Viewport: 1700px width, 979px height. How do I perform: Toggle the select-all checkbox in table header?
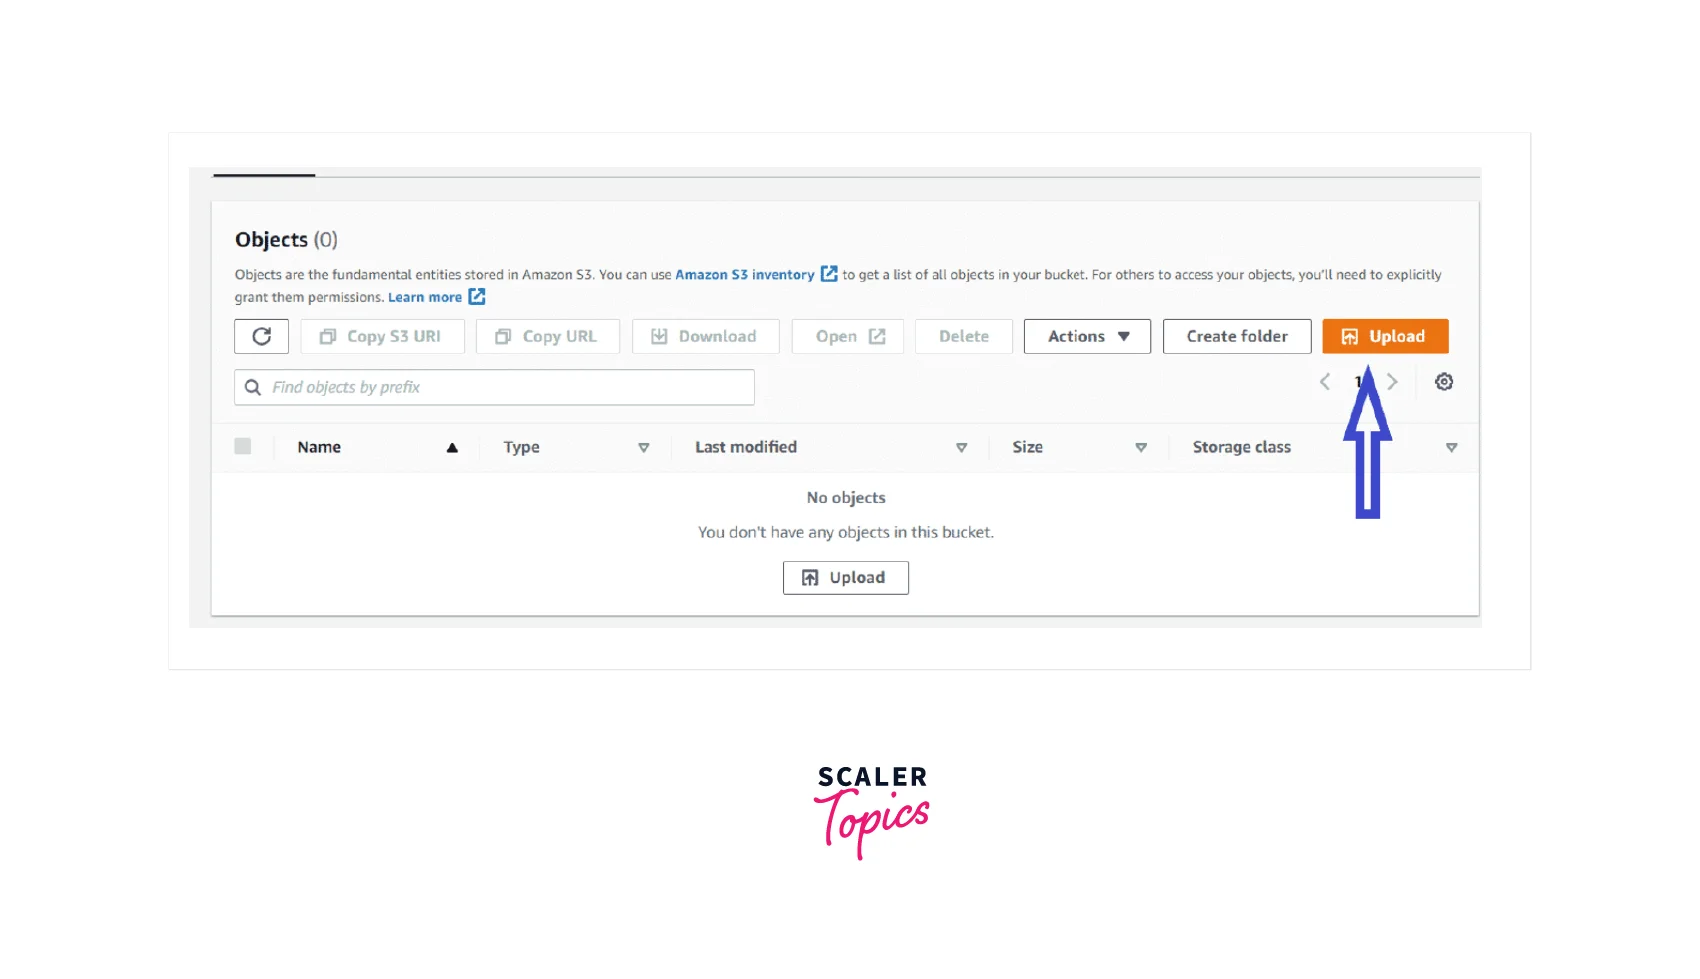(x=243, y=447)
